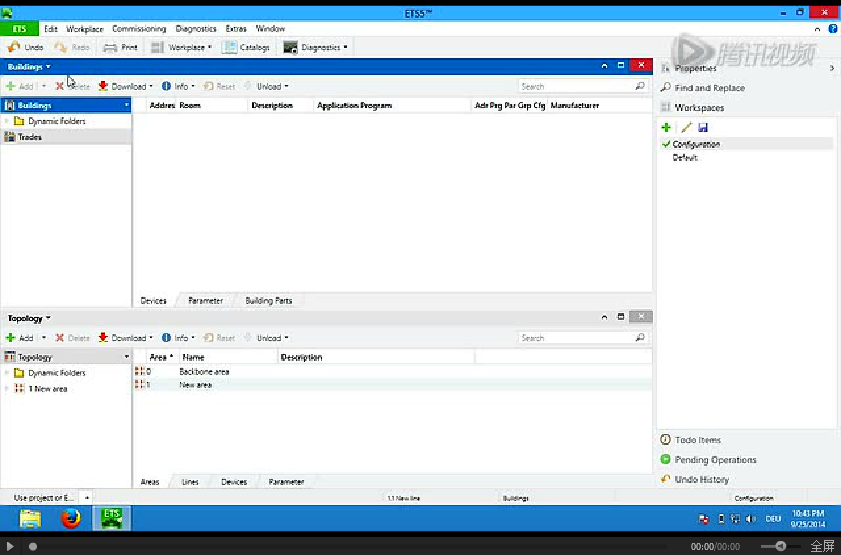Select the Configuration workspace
The image size is (841, 555).
coord(696,144)
